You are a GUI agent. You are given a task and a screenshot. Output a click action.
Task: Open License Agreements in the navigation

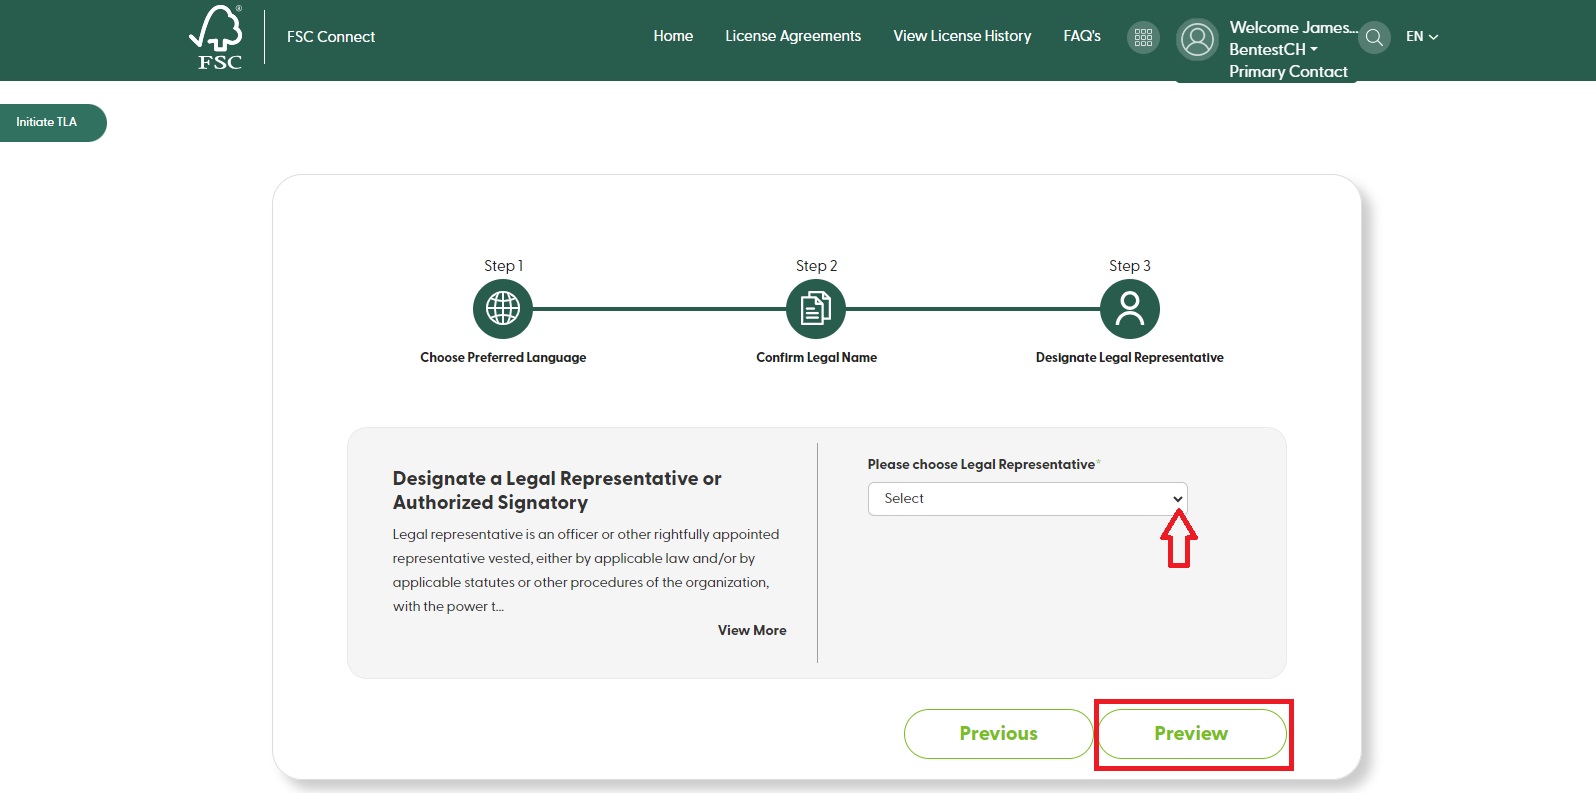click(792, 36)
